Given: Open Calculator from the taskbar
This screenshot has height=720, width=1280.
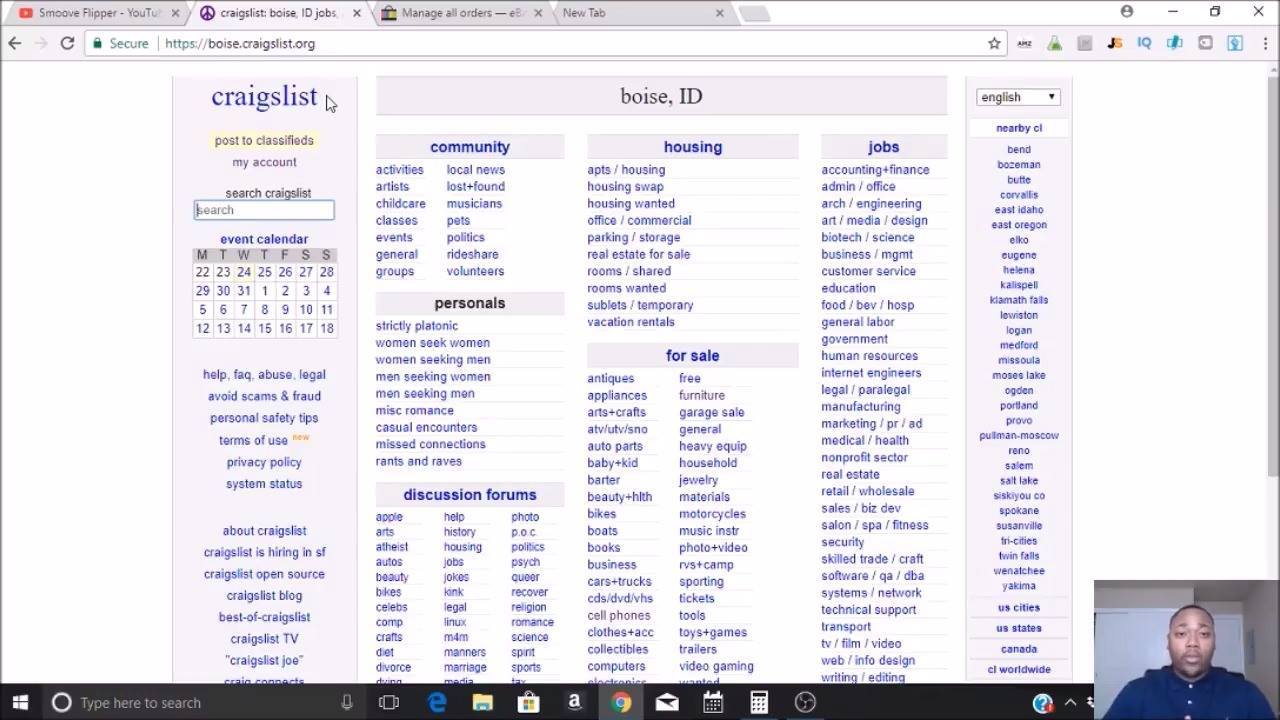Looking at the screenshot, I should pyautogui.click(x=759, y=702).
